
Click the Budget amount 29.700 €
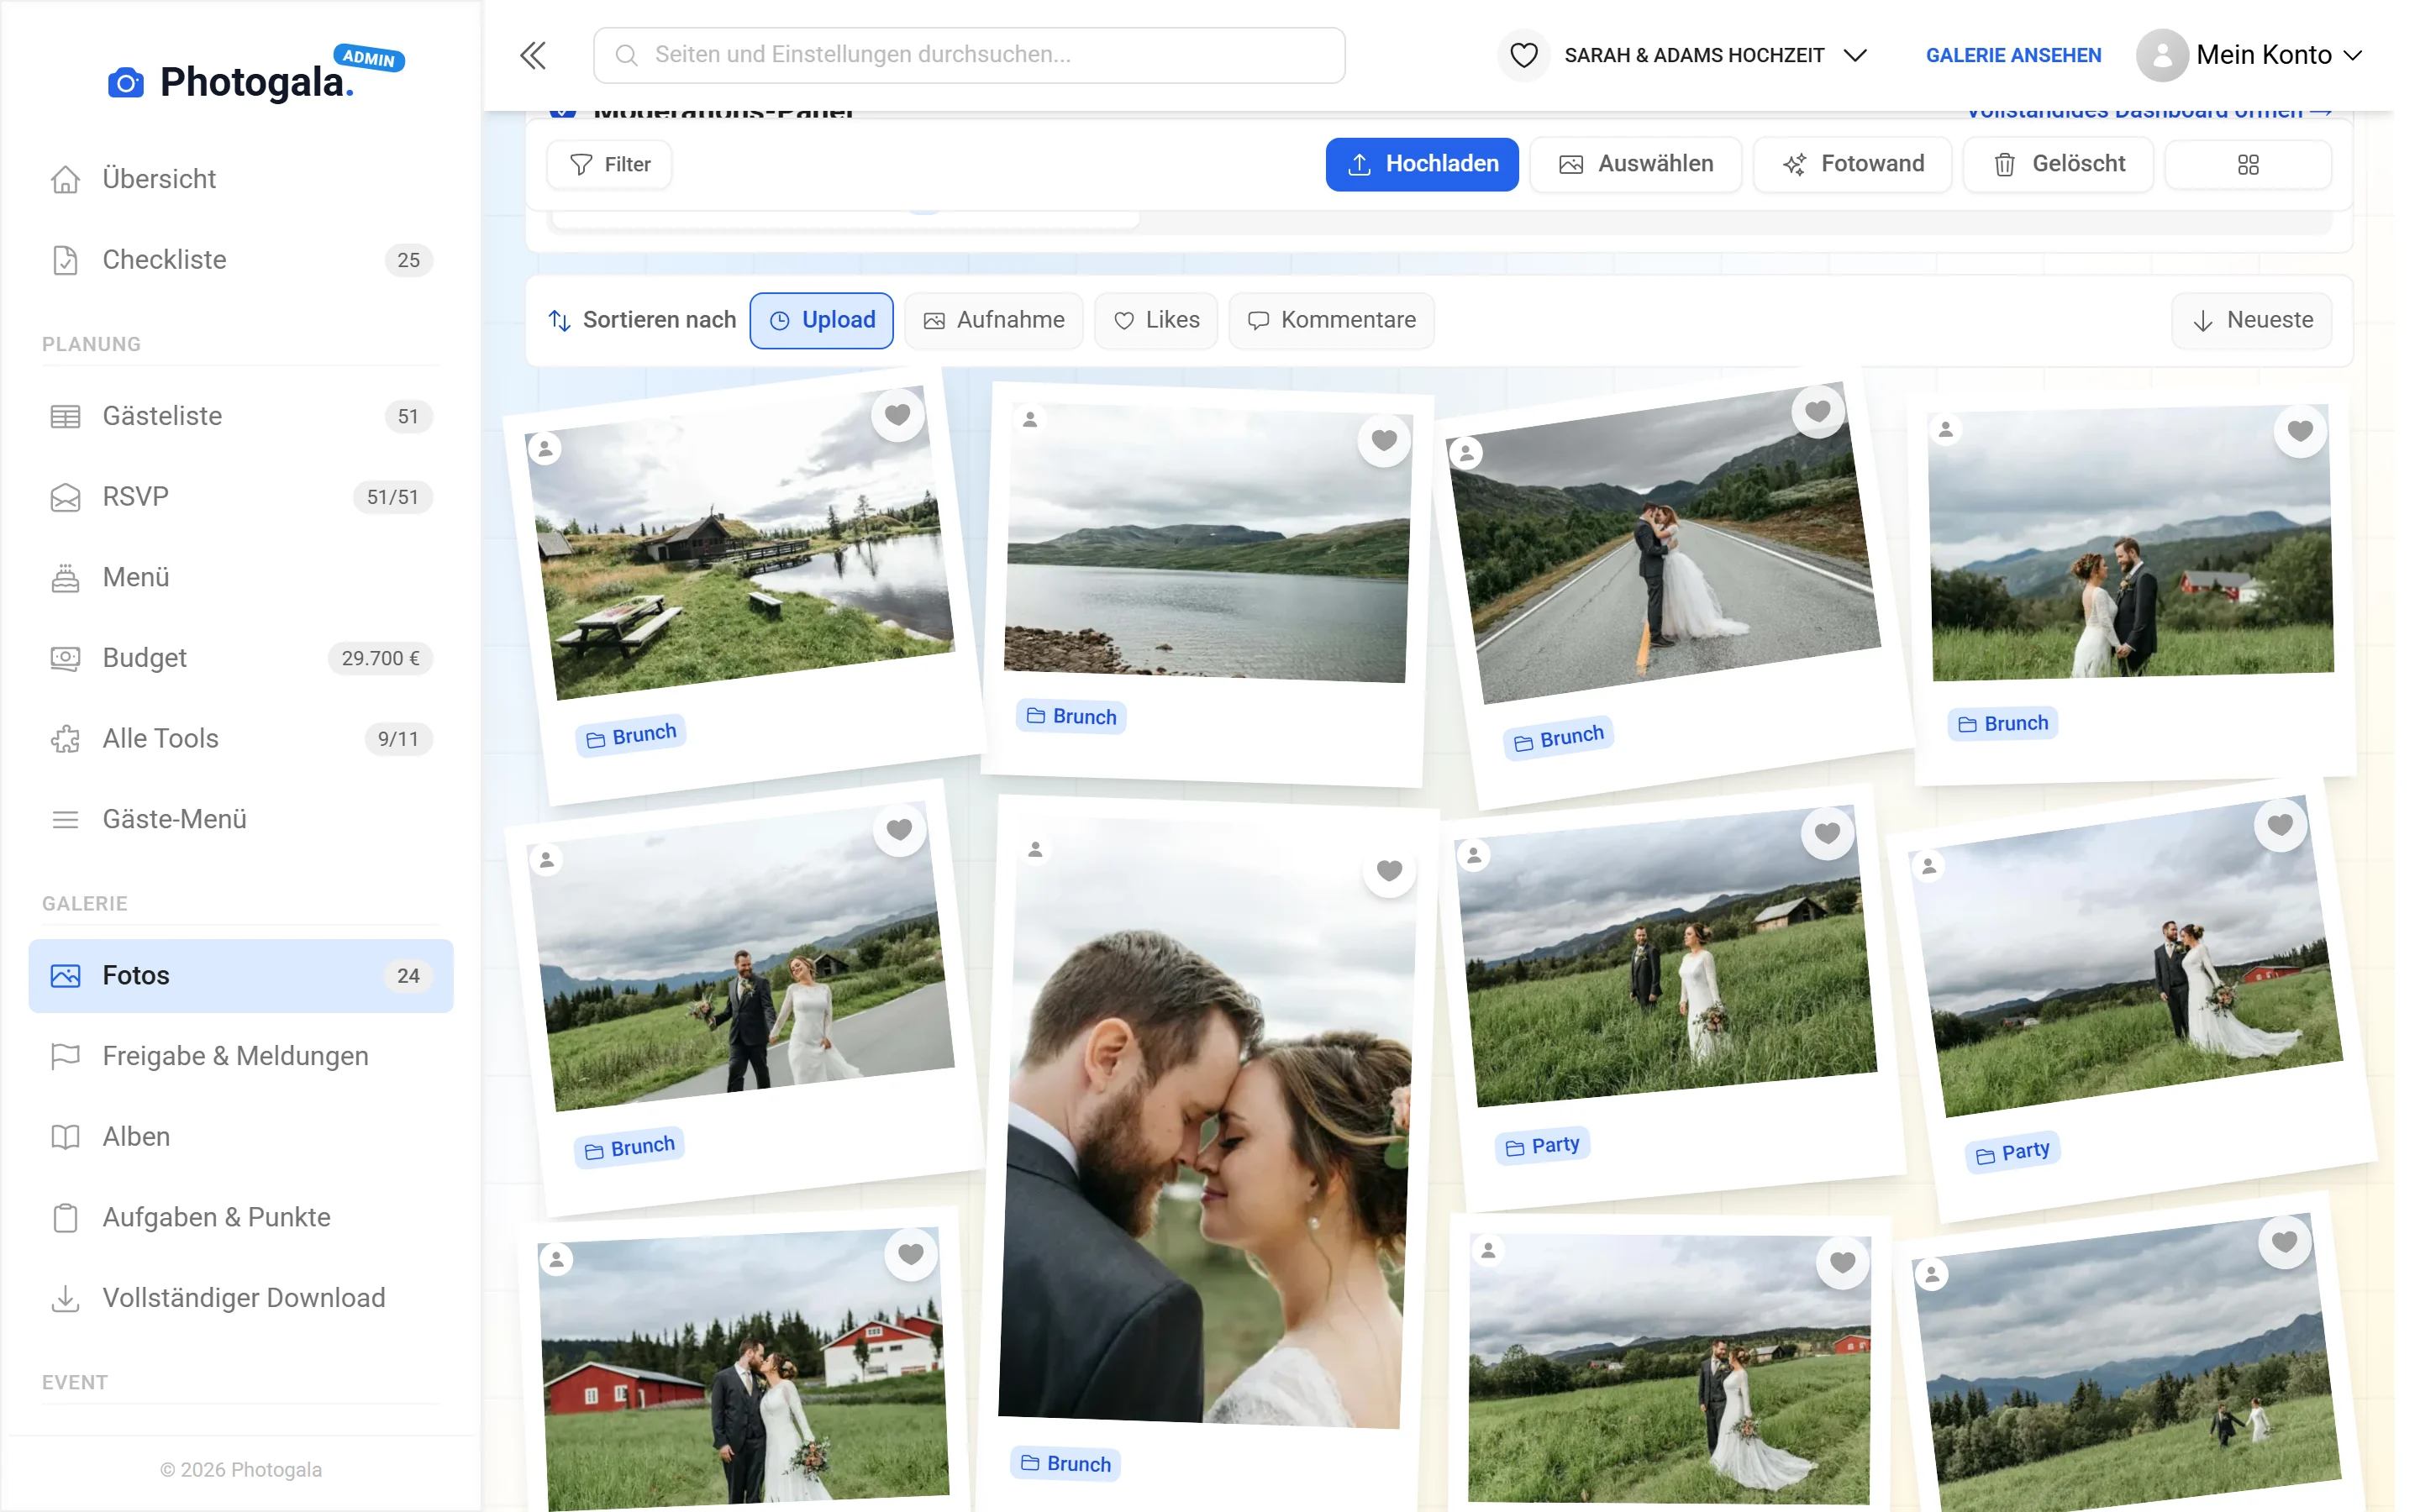tap(380, 658)
